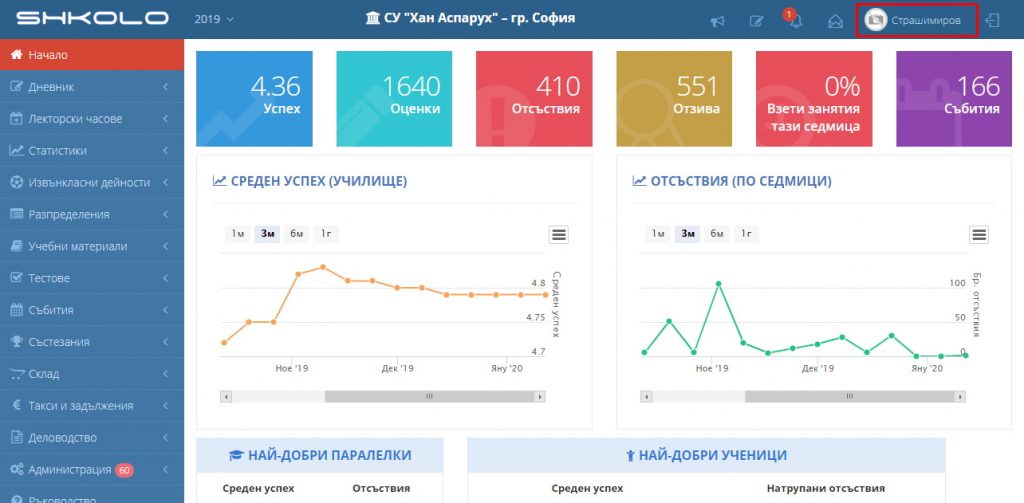
Task: Go to Начало in sidebar
Action: (x=92, y=55)
